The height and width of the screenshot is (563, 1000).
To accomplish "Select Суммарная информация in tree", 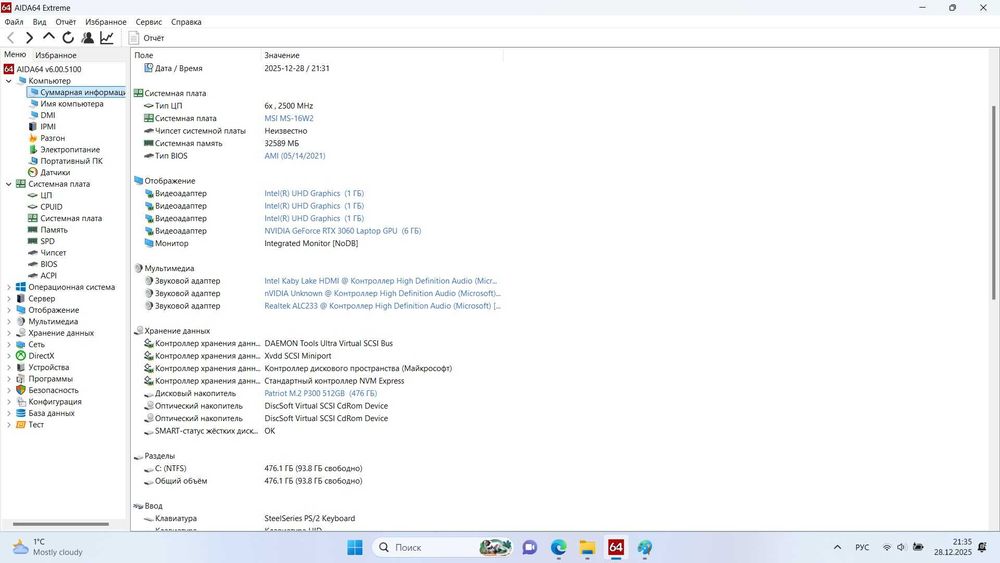I will coord(77,92).
